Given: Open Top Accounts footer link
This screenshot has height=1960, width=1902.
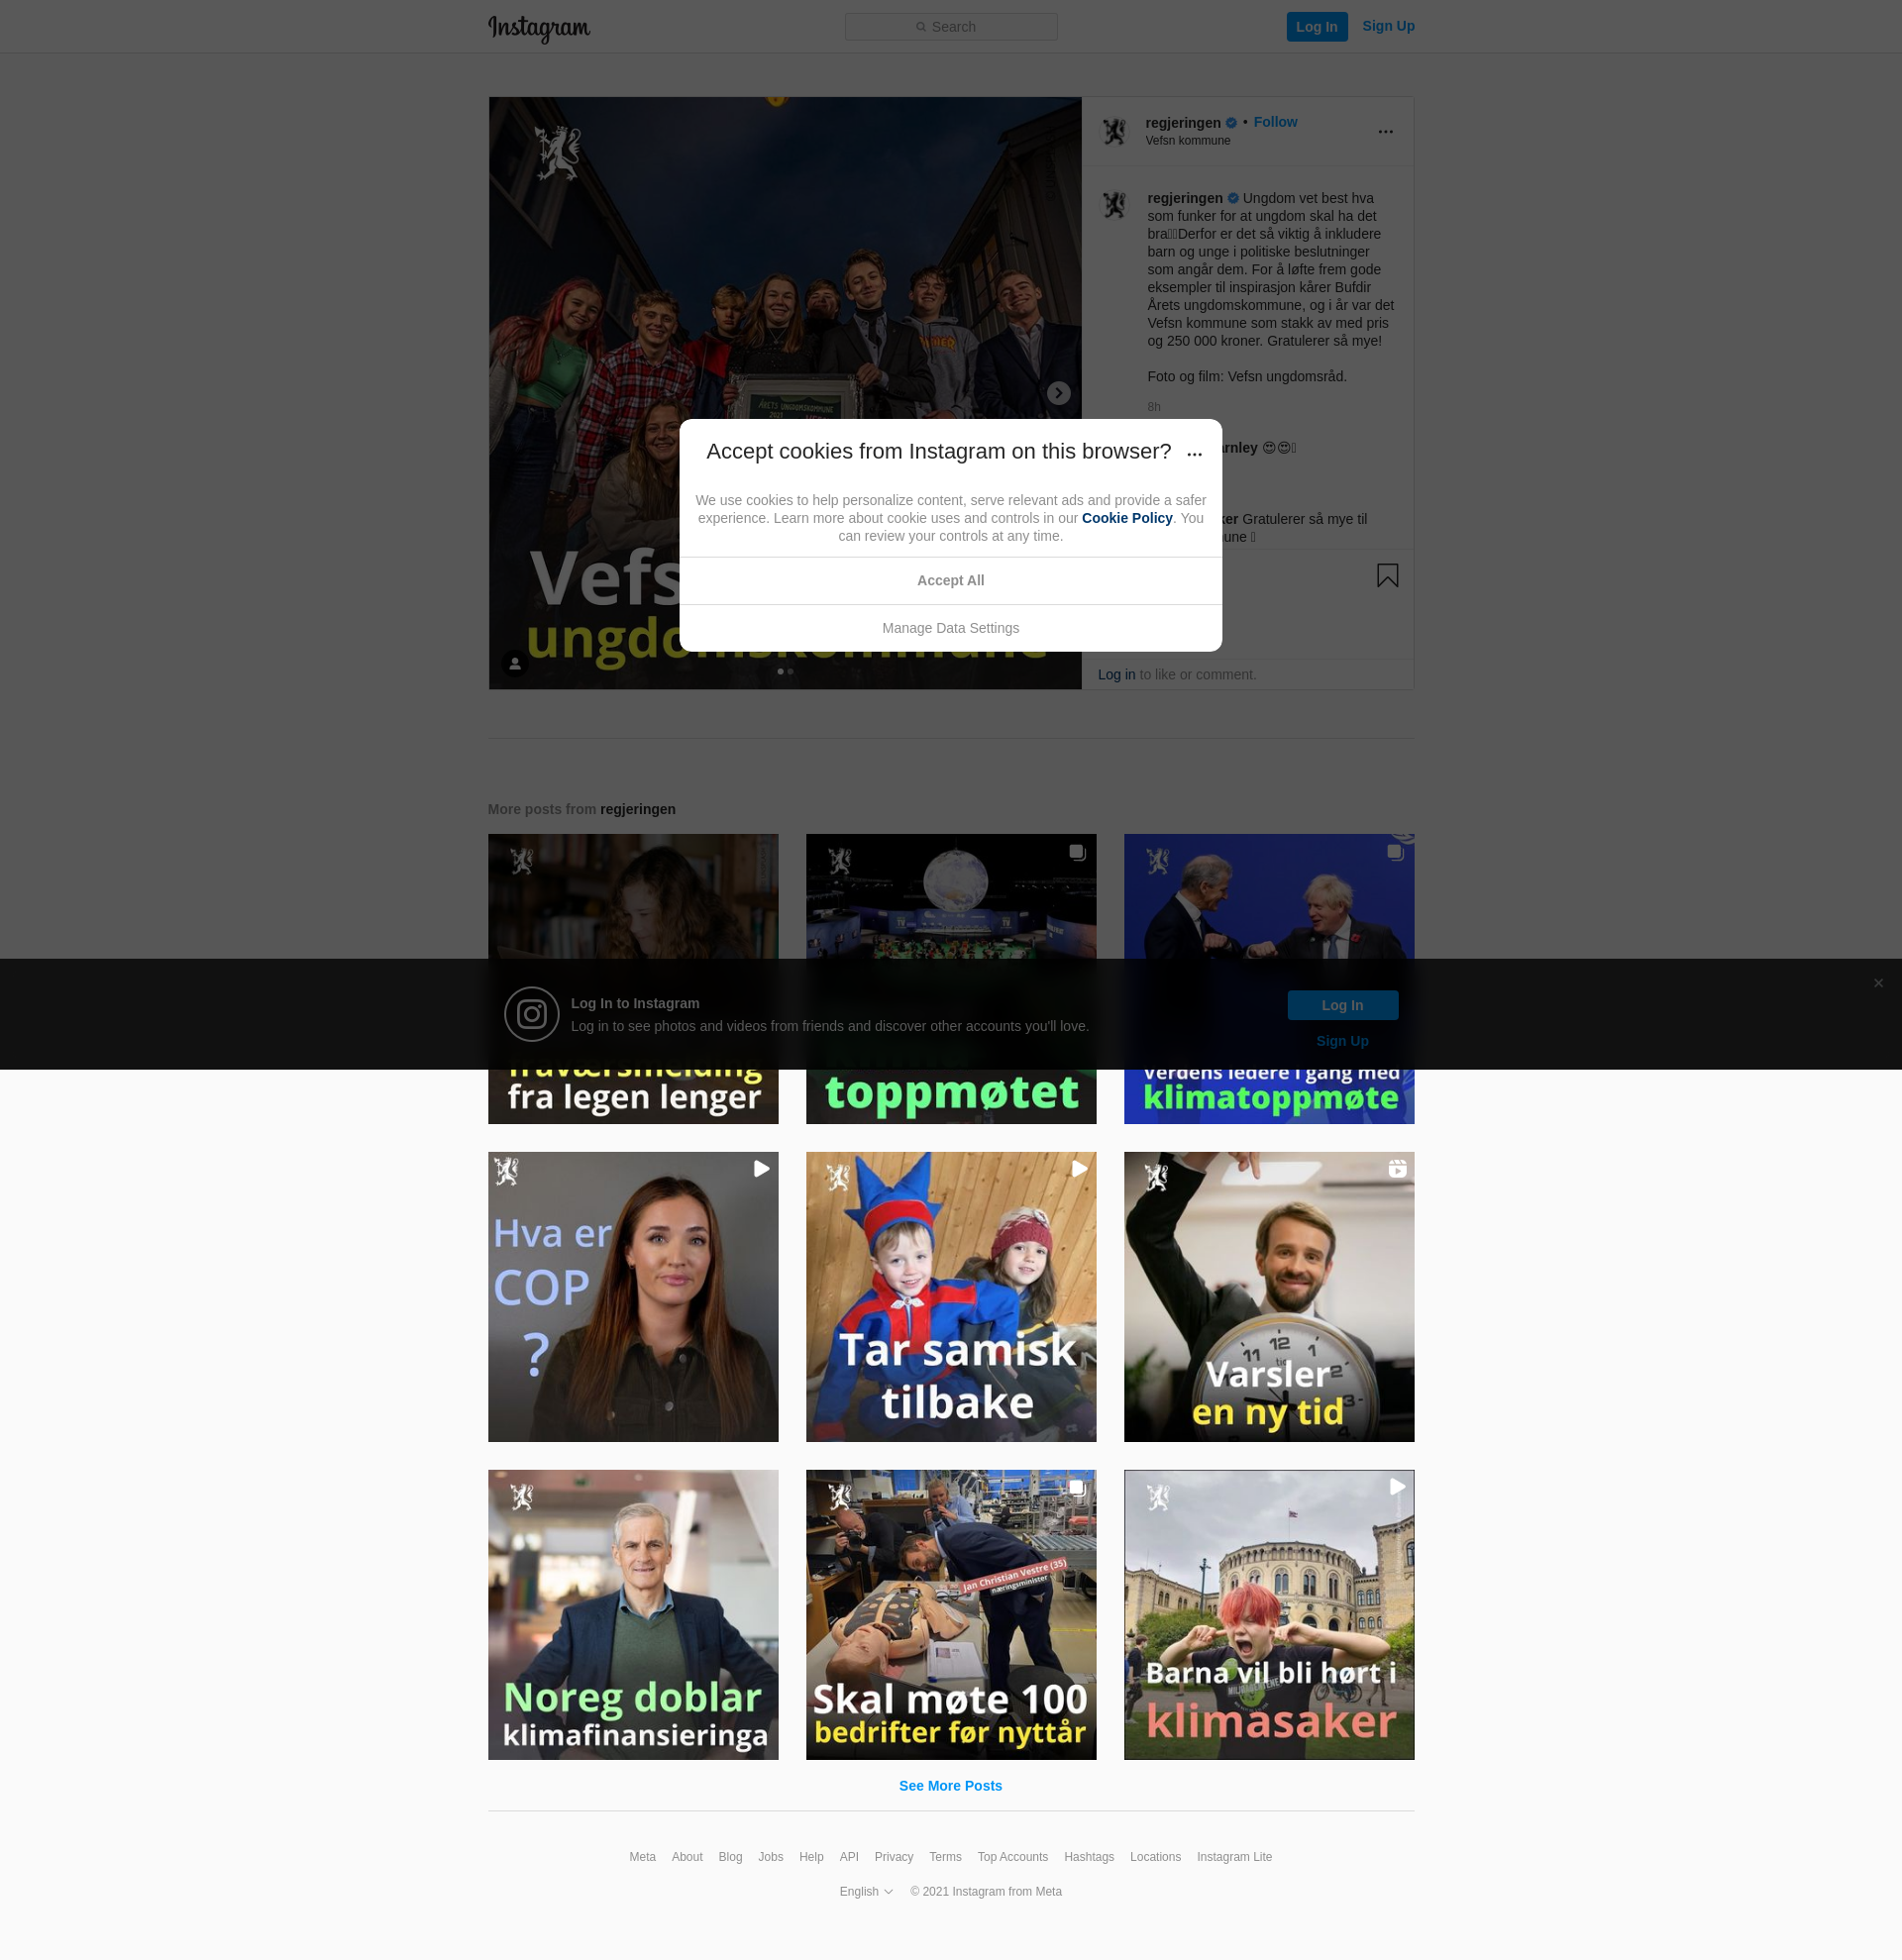Looking at the screenshot, I should pos(1013,1857).
